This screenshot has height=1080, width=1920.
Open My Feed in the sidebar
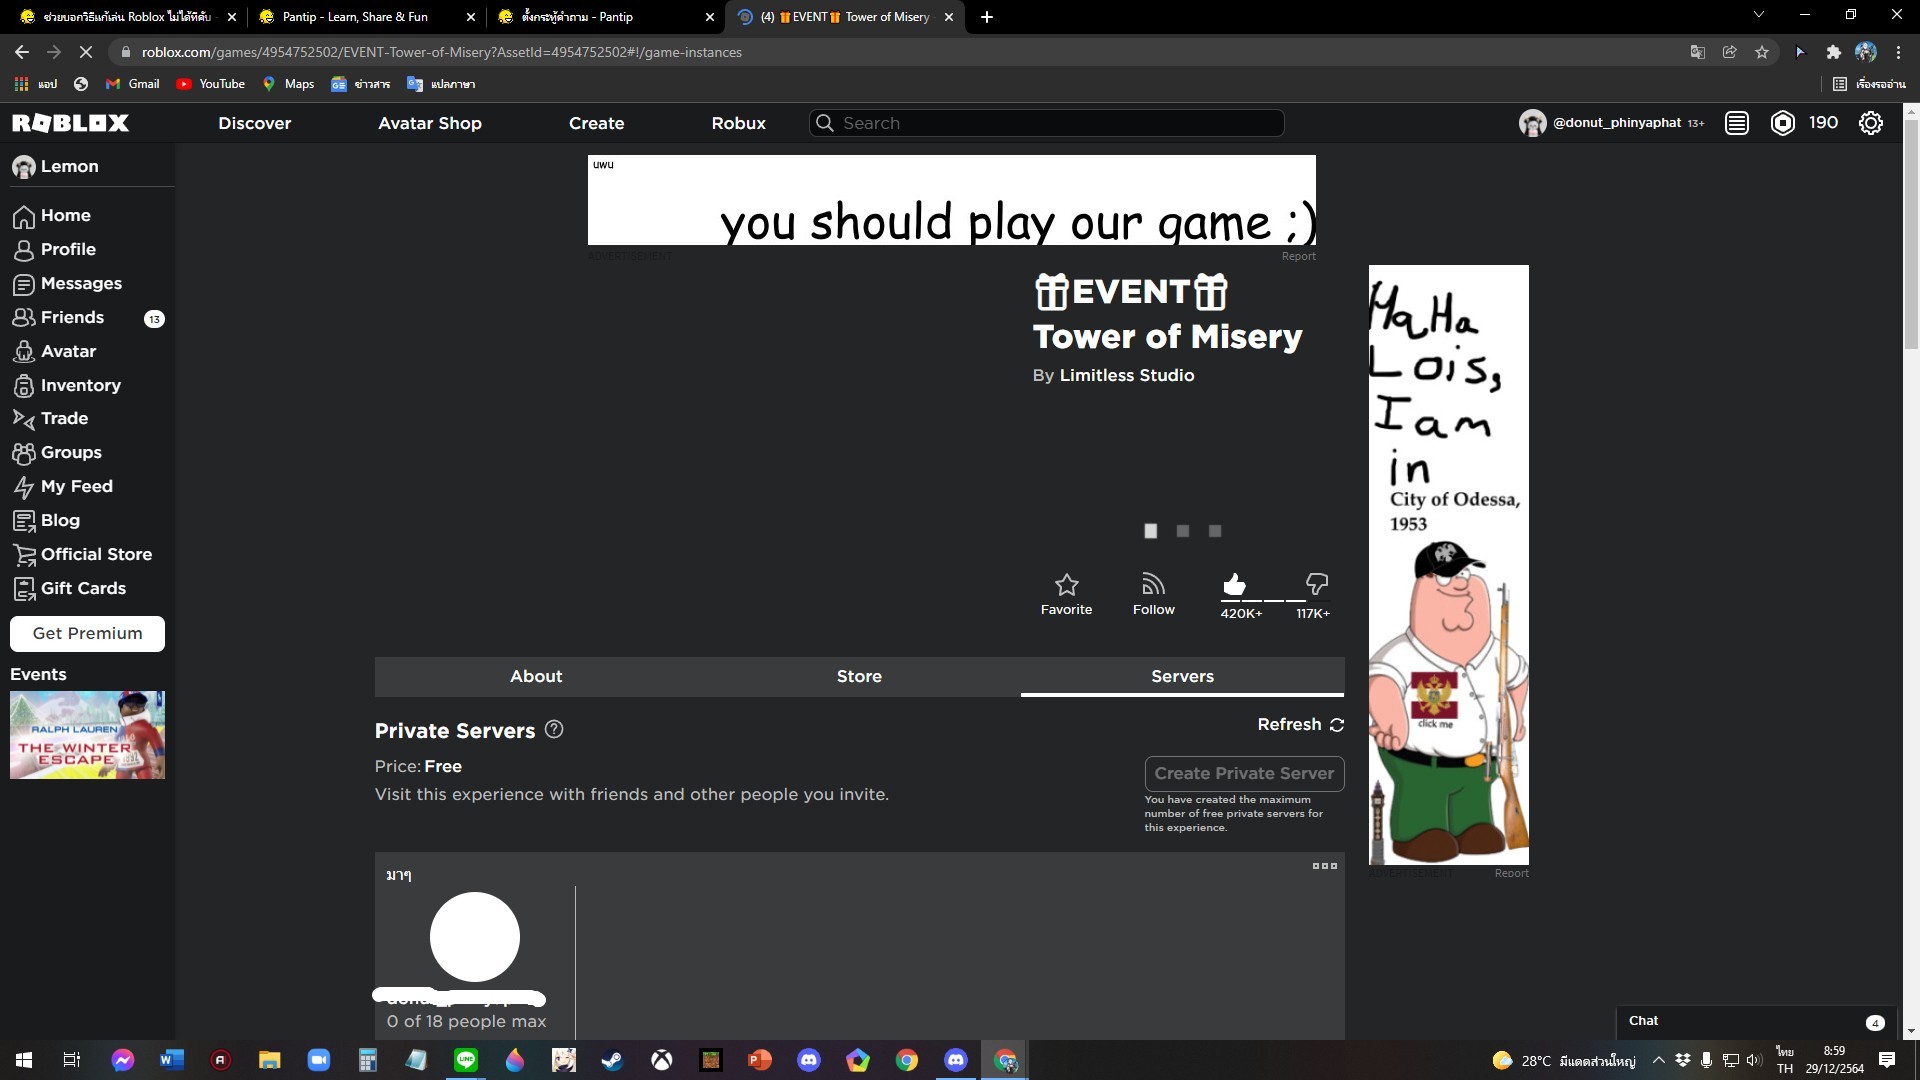pos(63,486)
